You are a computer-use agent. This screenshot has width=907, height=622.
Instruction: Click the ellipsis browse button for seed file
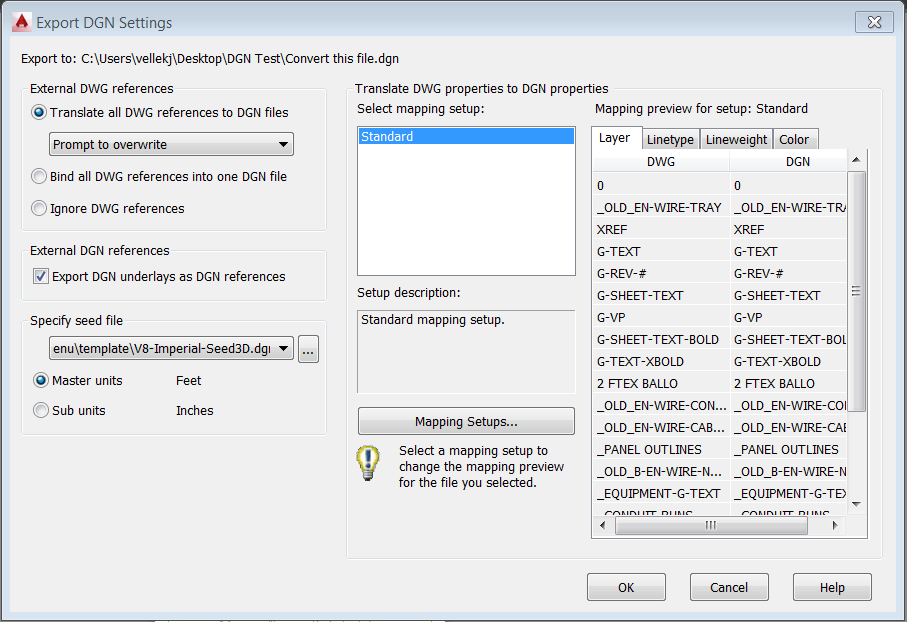click(308, 349)
